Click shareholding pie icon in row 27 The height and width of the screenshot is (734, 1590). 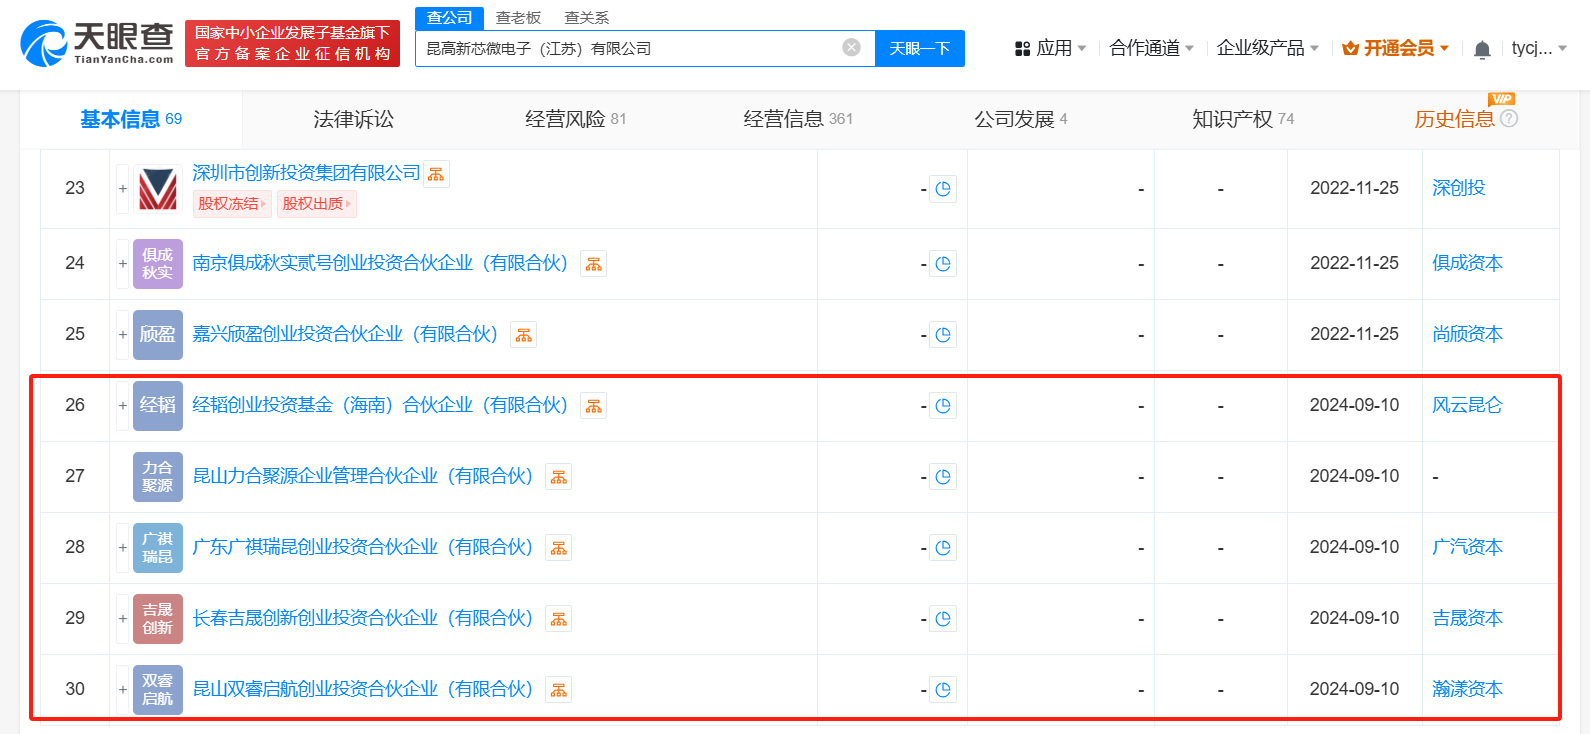click(943, 477)
